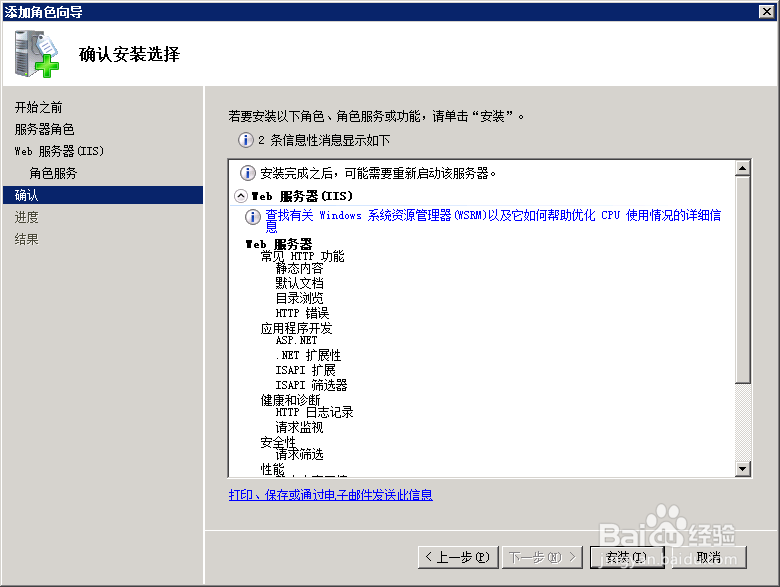Click 请求筛选 entry
Image resolution: width=780 pixels, height=587 pixels.
(299, 454)
